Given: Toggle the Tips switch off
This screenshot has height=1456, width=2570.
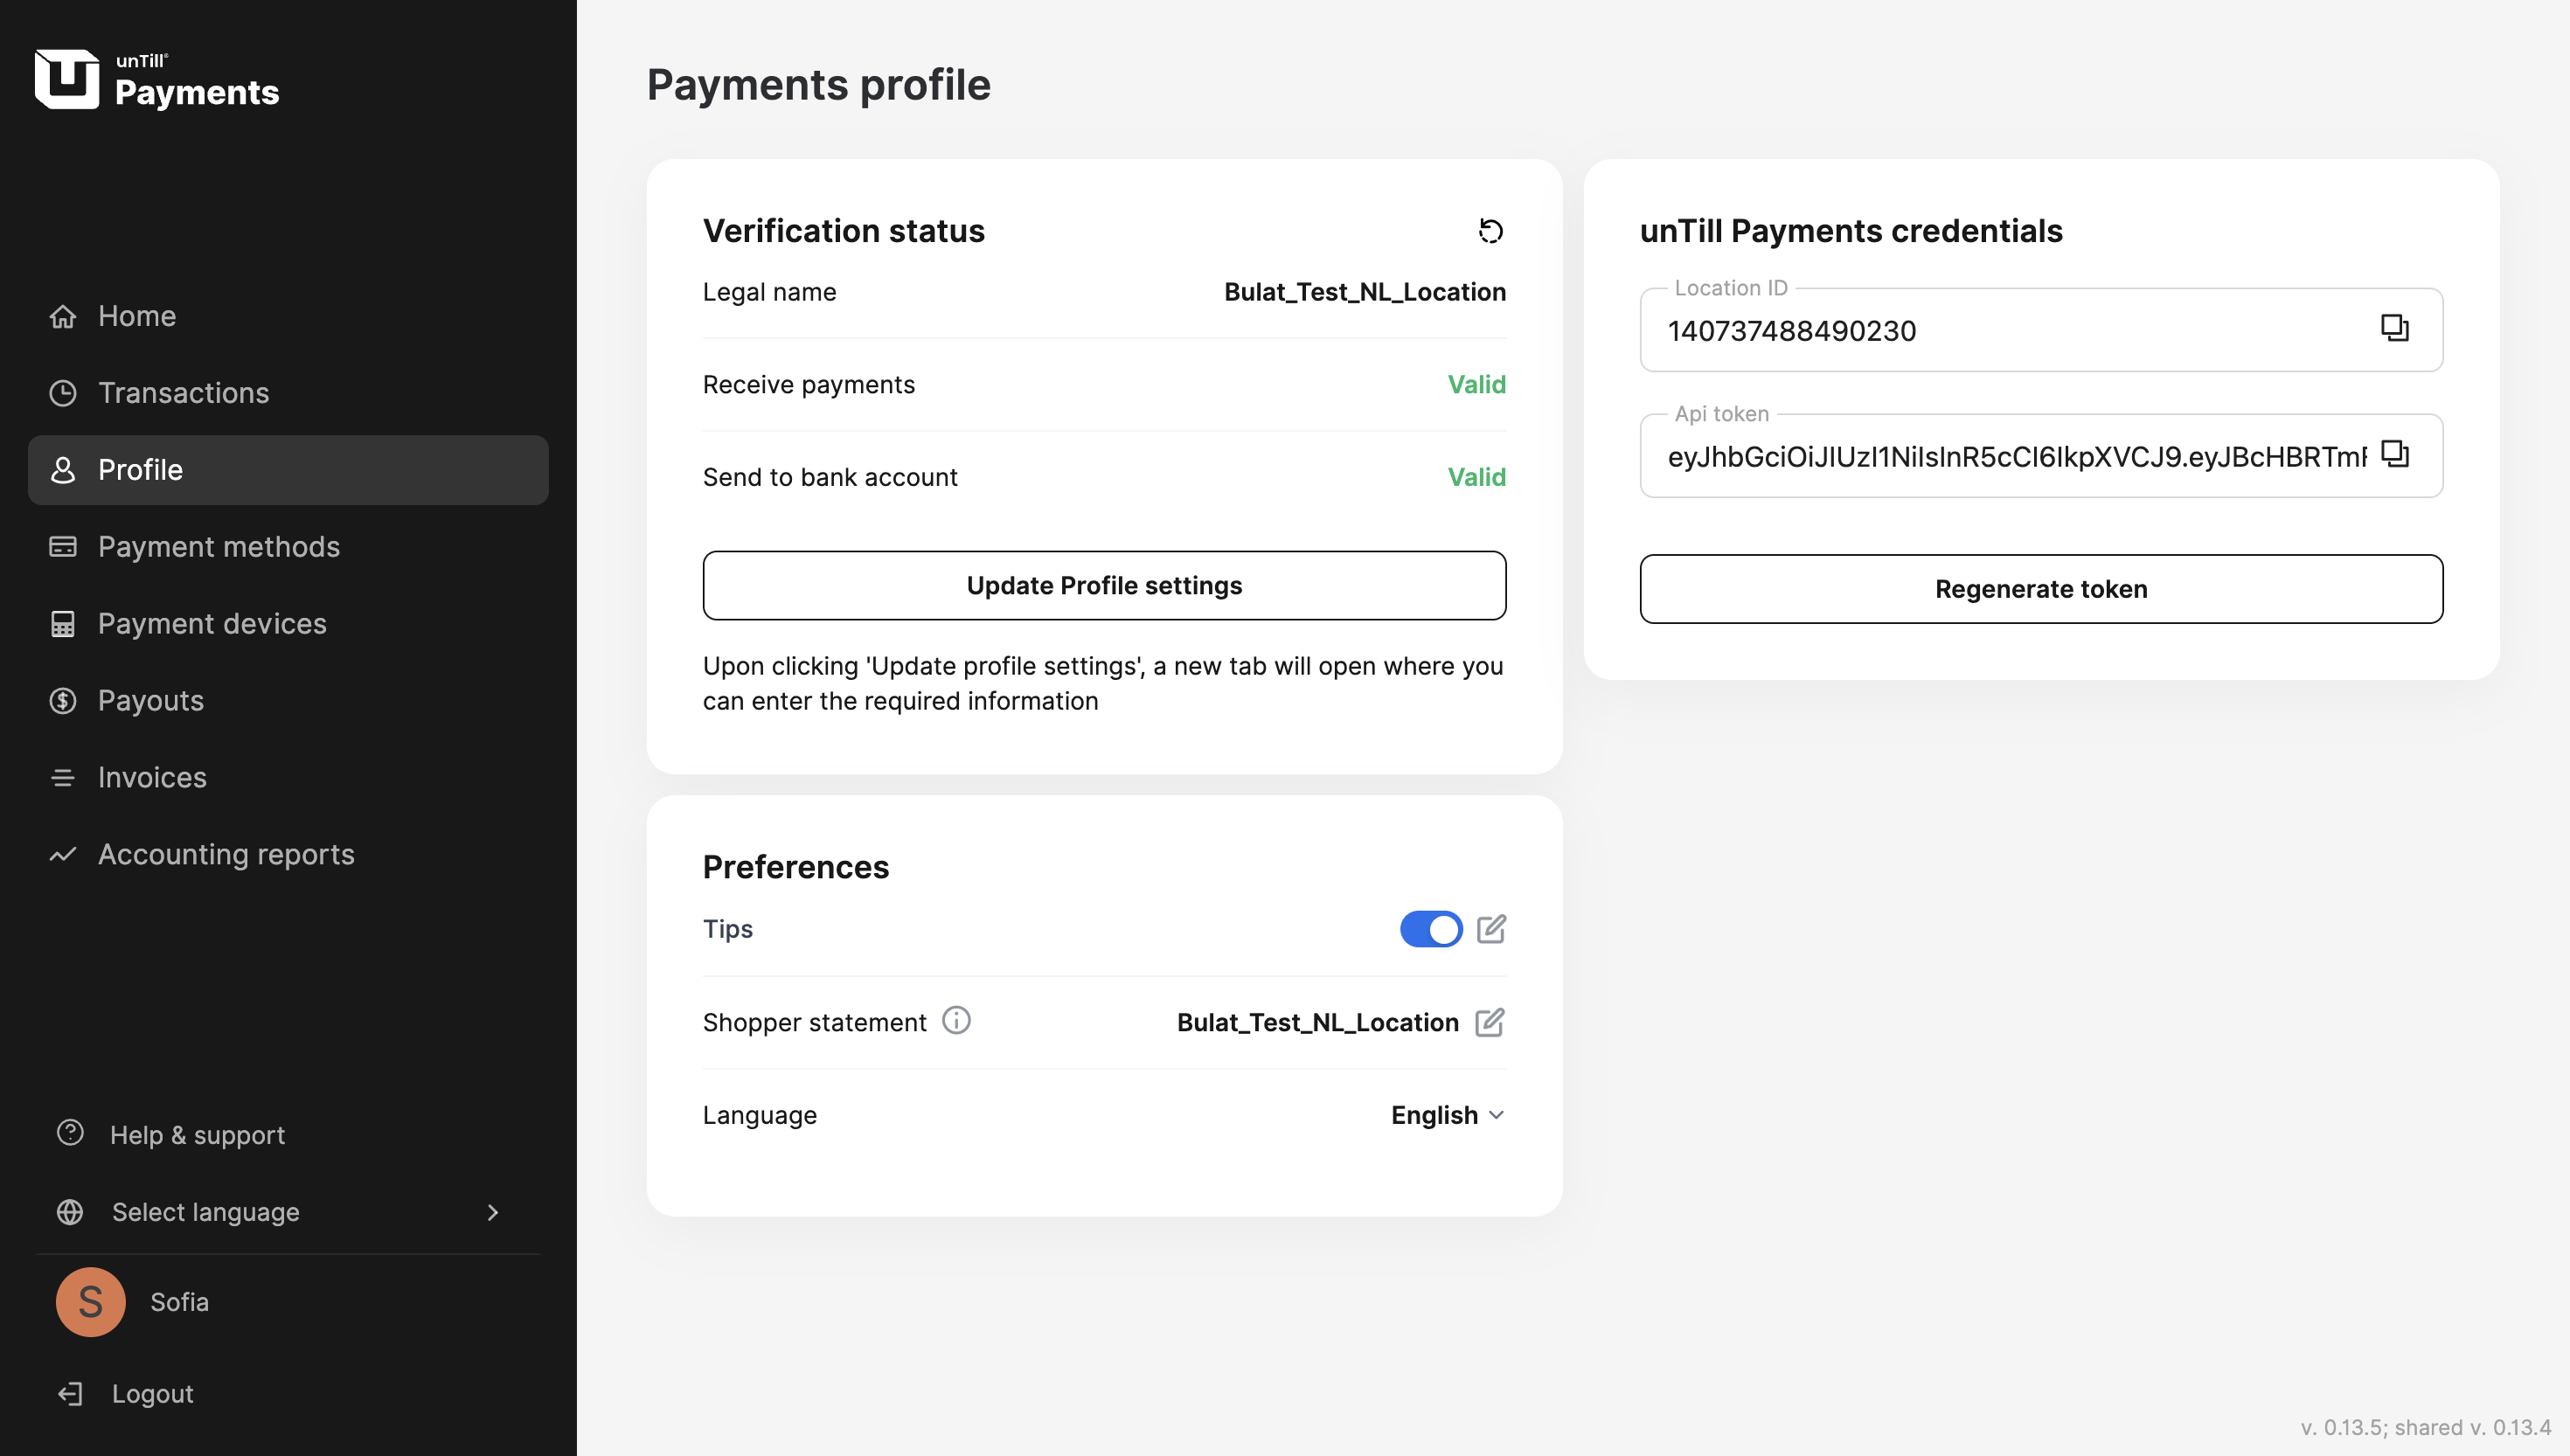Looking at the screenshot, I should tap(1431, 929).
